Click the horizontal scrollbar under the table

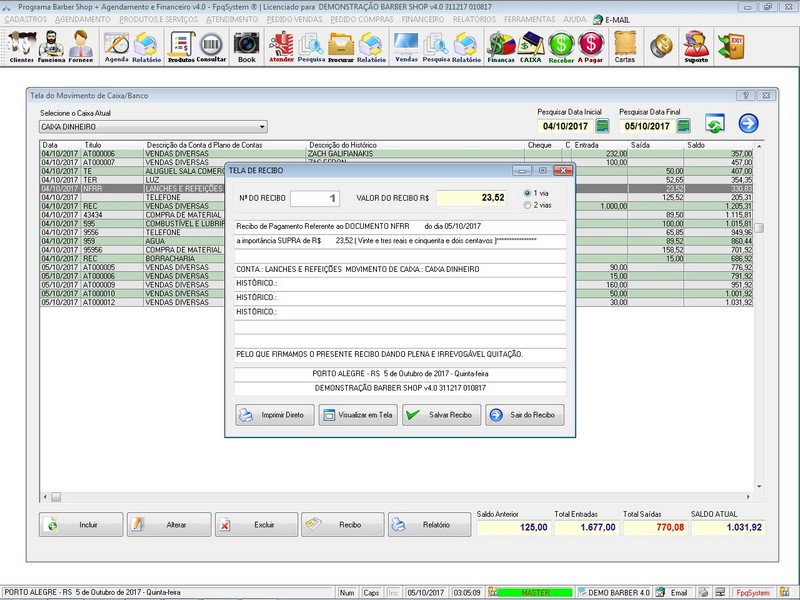[400, 496]
